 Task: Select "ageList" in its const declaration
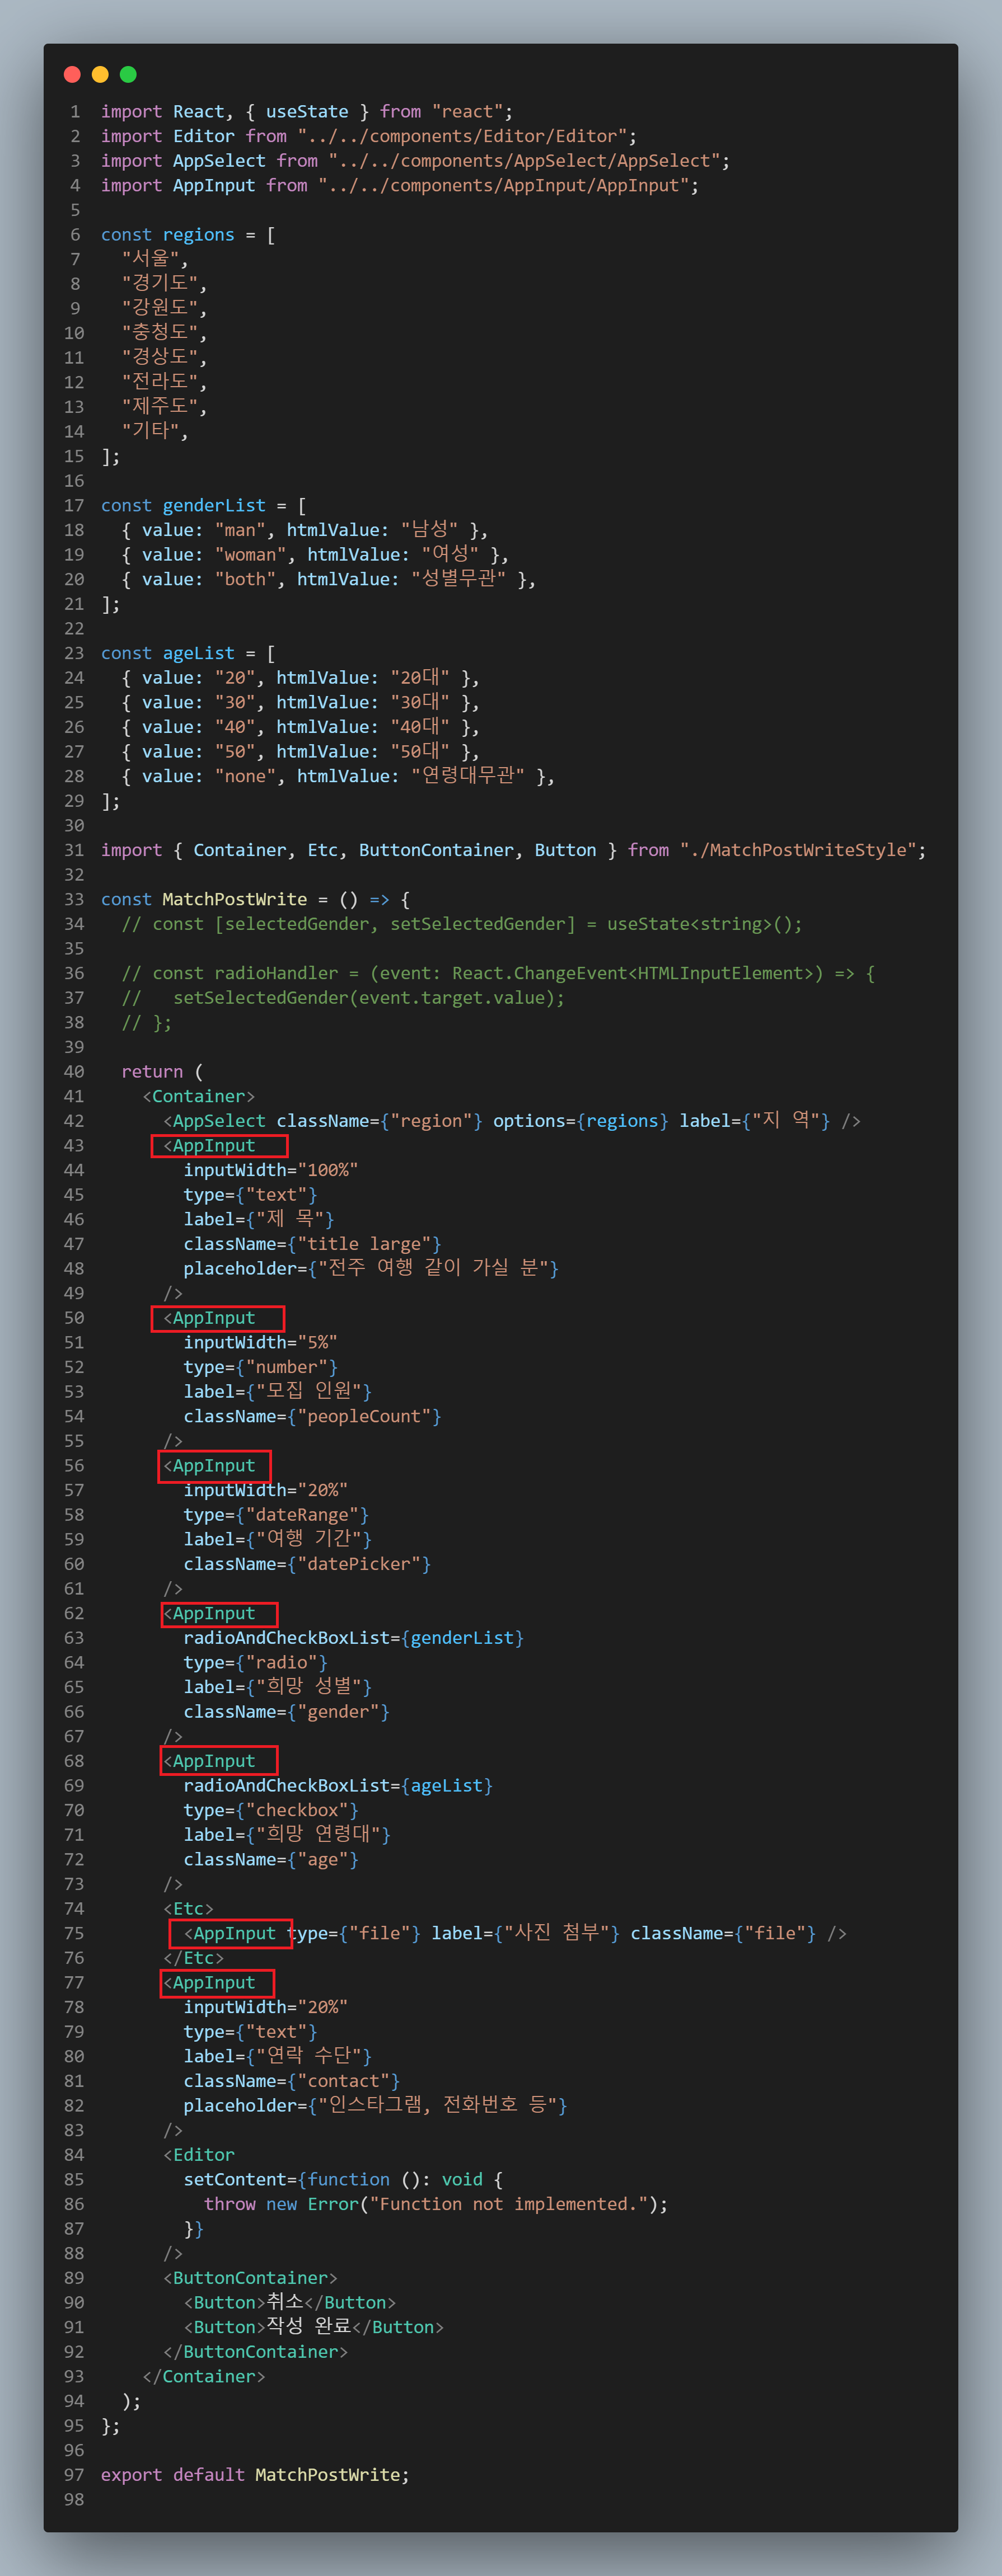tap(199, 653)
